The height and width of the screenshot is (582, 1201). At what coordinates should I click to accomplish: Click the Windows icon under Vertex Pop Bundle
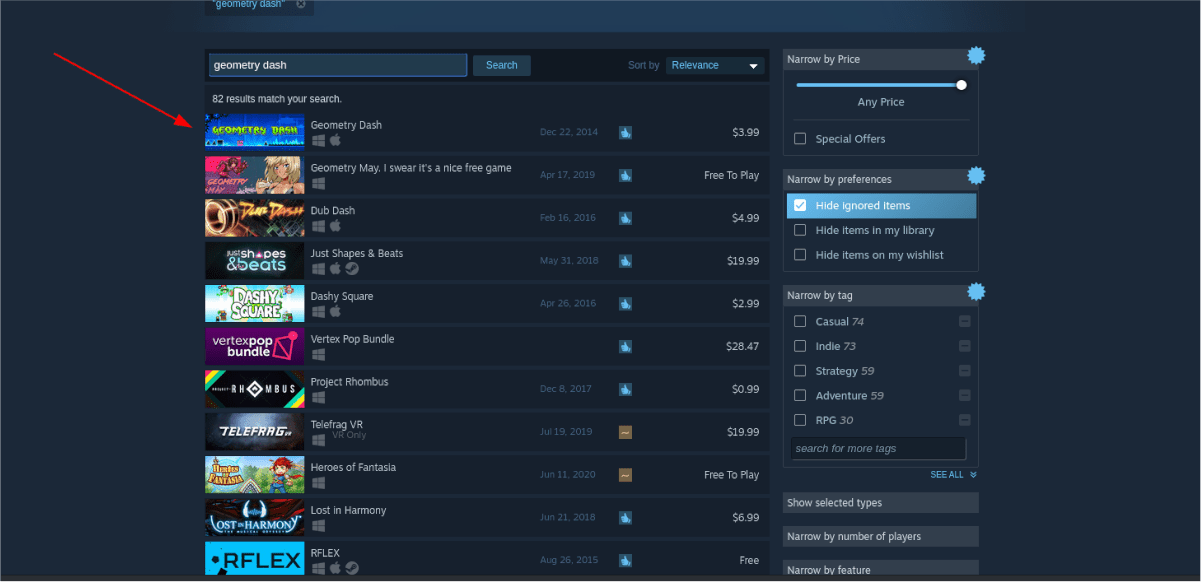coord(318,355)
